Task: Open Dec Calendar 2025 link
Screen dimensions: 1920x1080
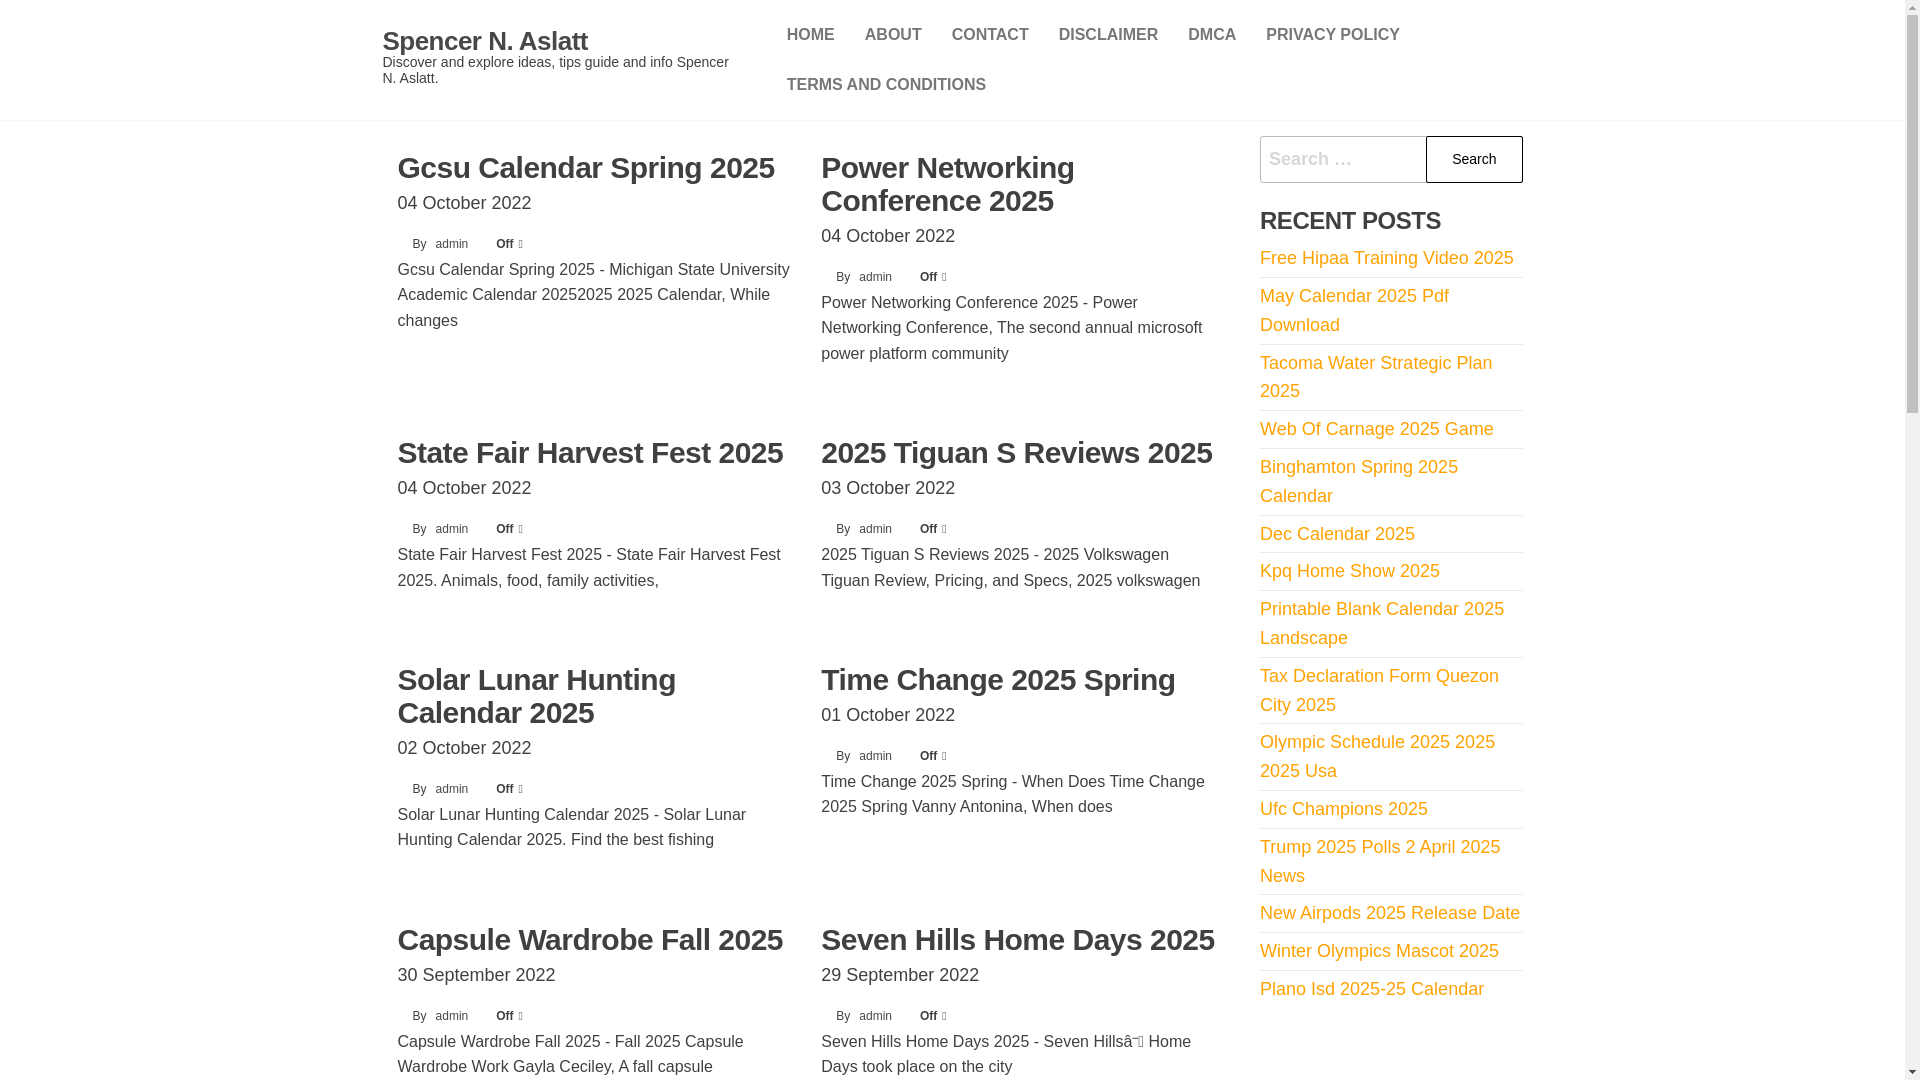Action: coord(1337,534)
